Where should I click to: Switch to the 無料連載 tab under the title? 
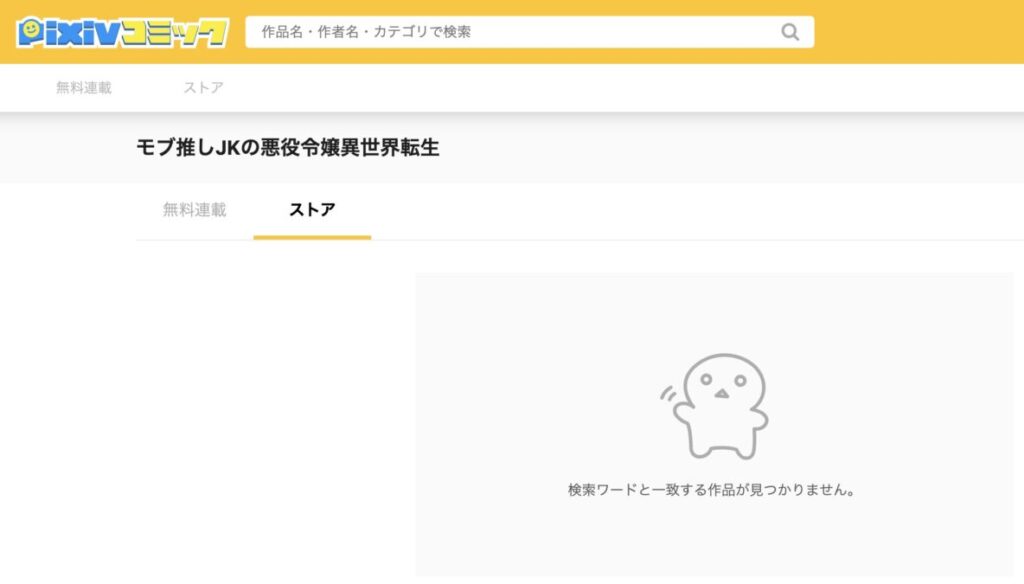click(x=195, y=210)
